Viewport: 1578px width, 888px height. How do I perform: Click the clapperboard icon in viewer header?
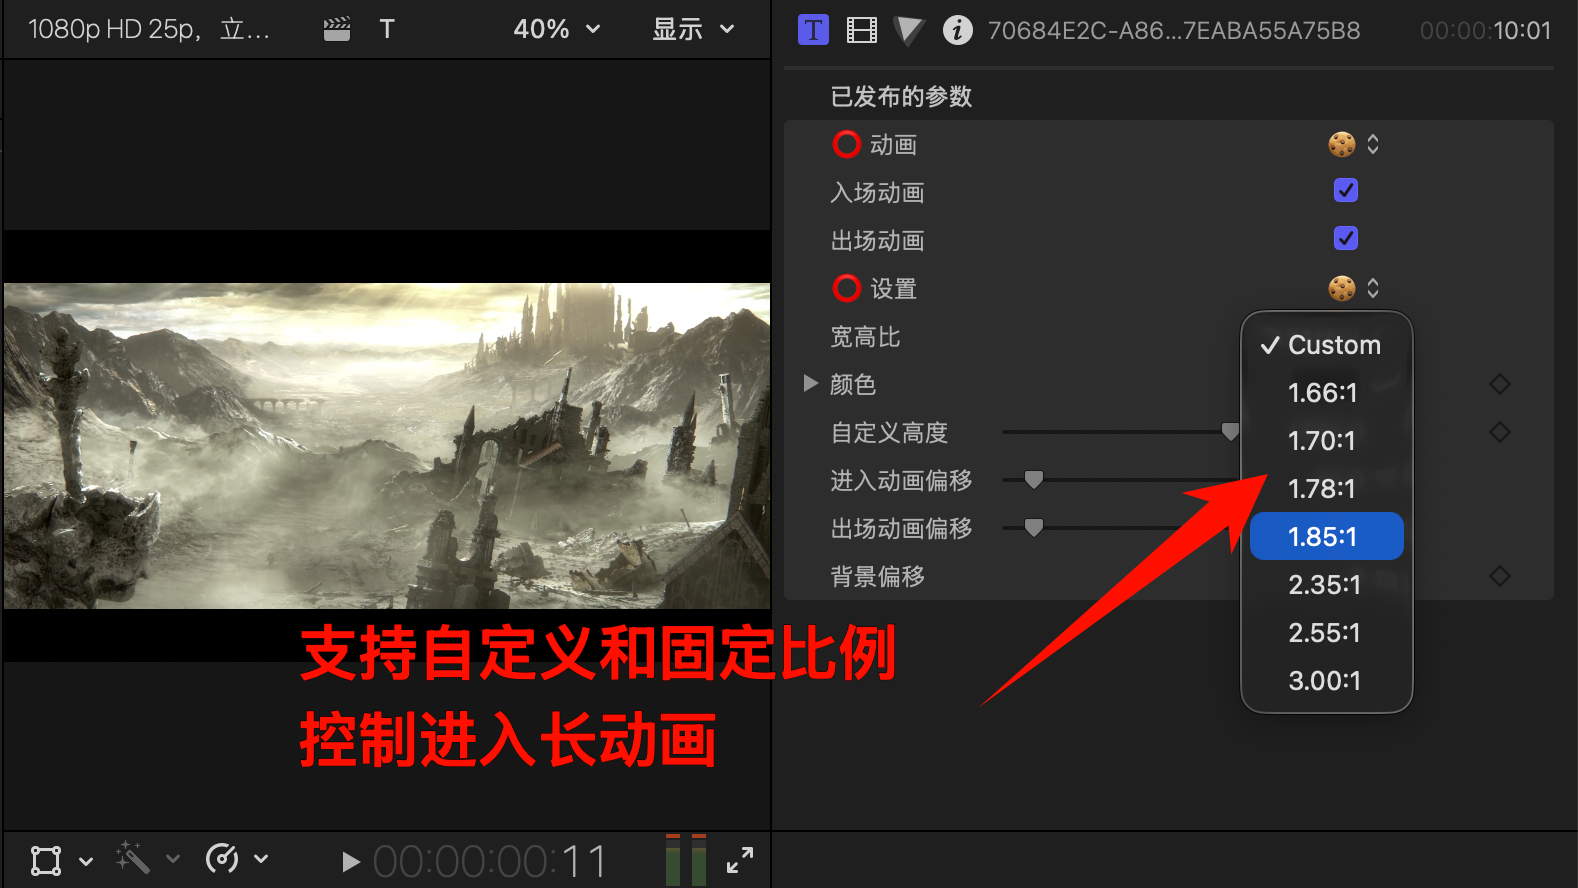point(337,30)
